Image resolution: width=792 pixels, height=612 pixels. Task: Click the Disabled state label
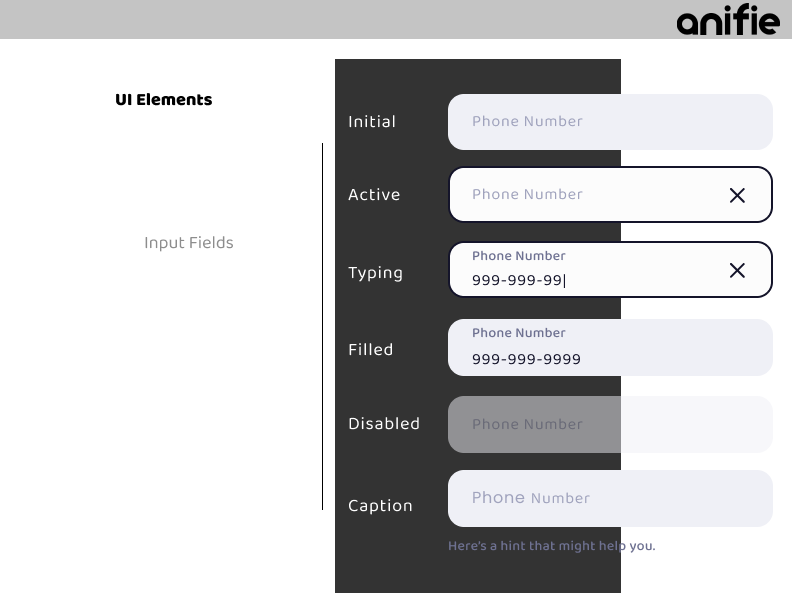(384, 424)
